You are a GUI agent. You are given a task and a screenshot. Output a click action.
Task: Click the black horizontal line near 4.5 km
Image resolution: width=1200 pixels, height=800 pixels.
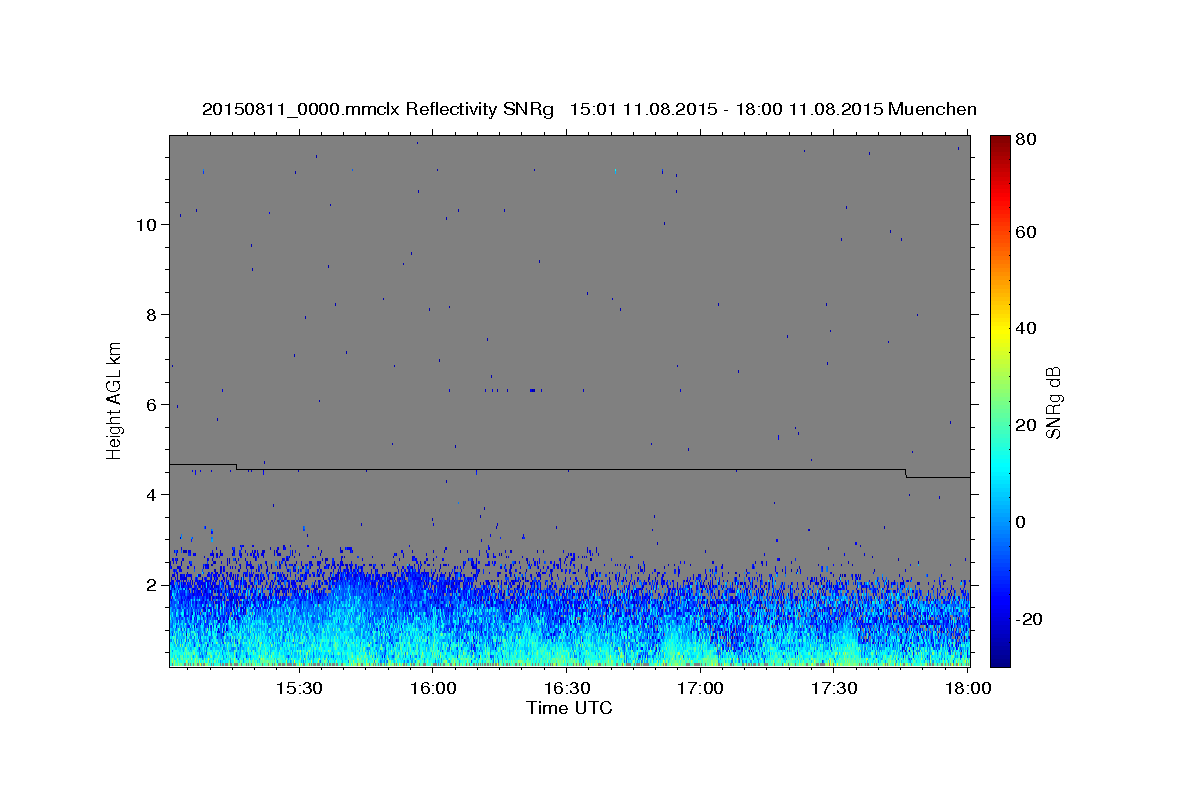tap(570, 469)
